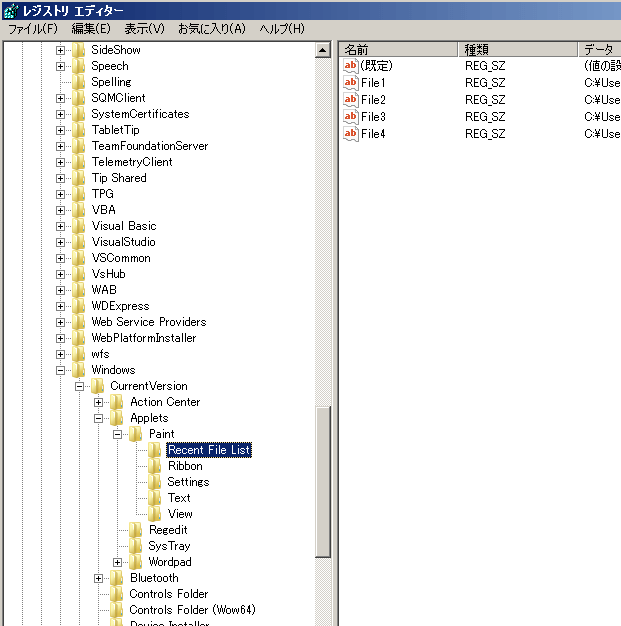Select the (既定) default value
621x626 pixels.
(x=376, y=65)
